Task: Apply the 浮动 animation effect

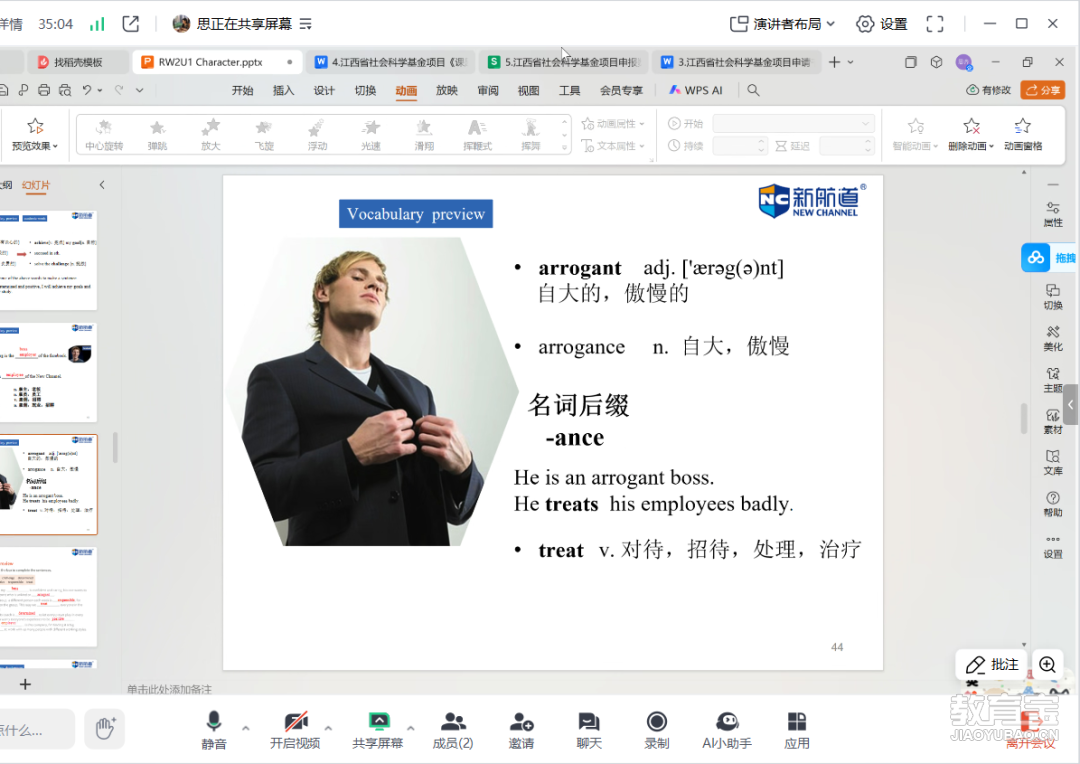Action: 318,134
